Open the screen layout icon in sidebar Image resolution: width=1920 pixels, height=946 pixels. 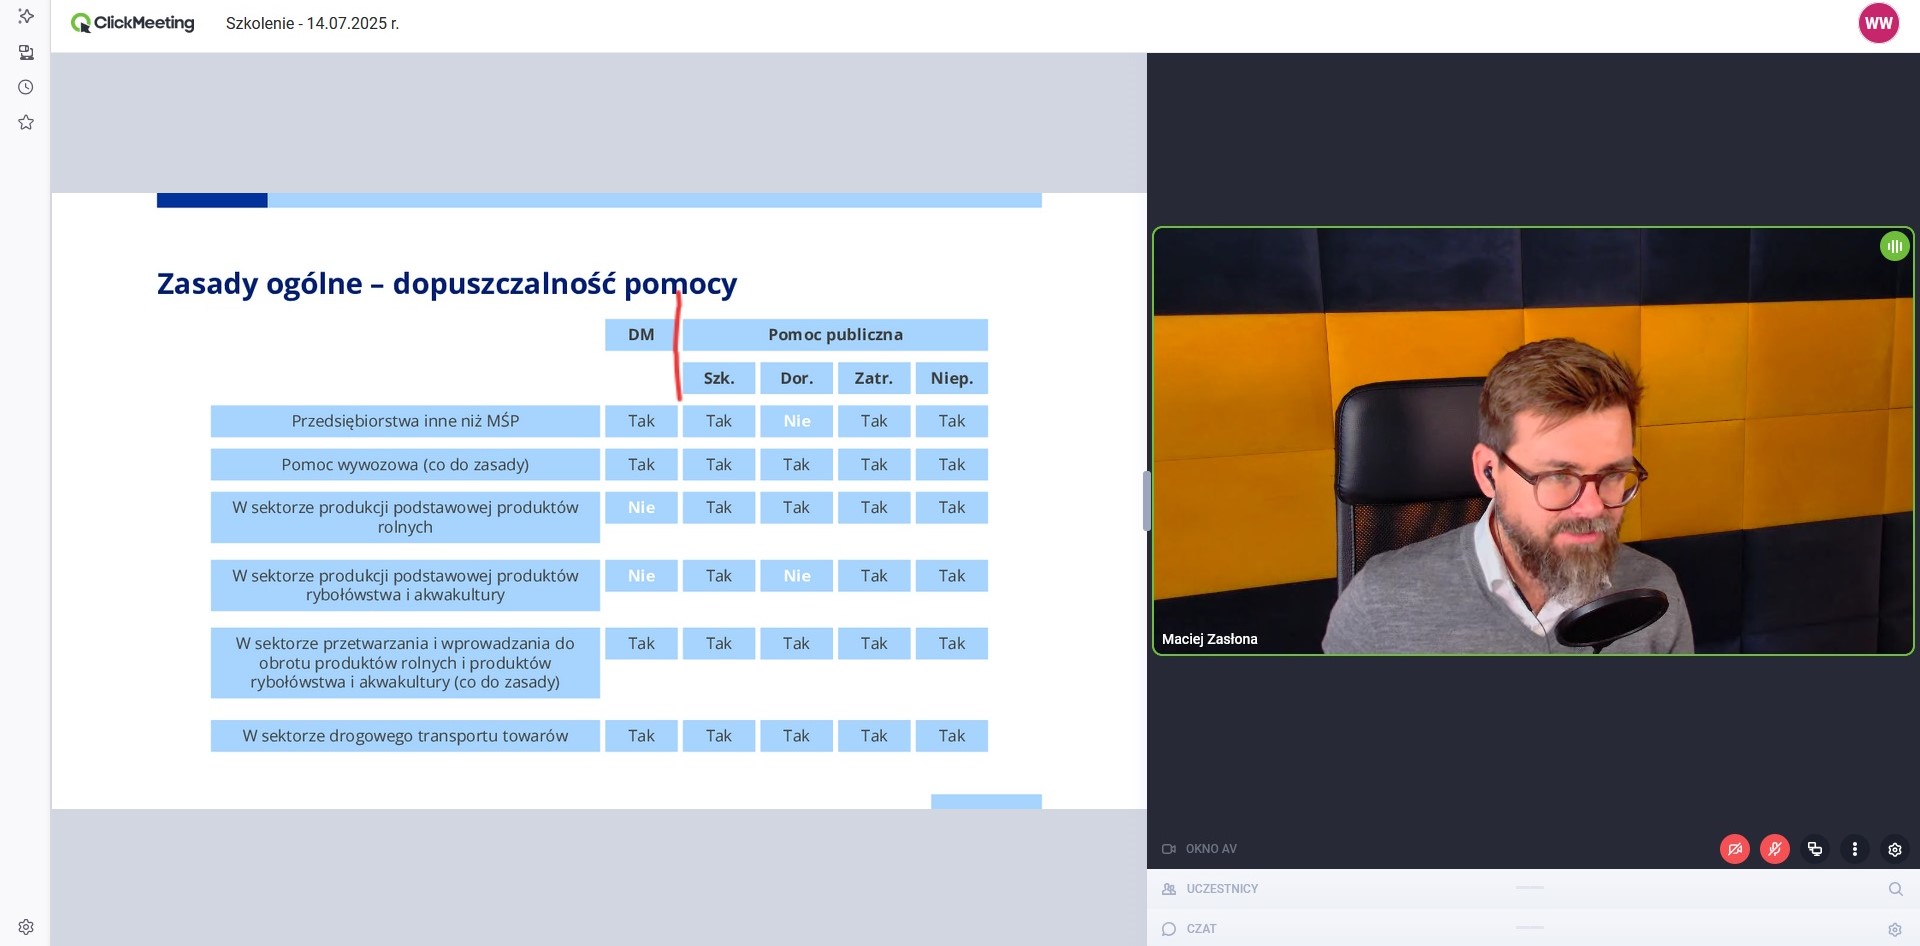26,52
